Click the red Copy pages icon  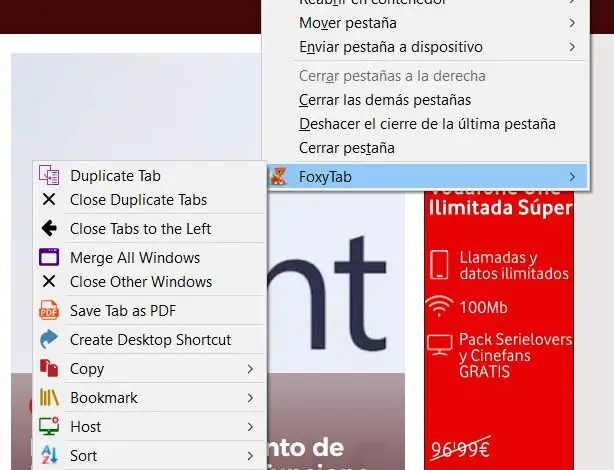click(x=49, y=368)
